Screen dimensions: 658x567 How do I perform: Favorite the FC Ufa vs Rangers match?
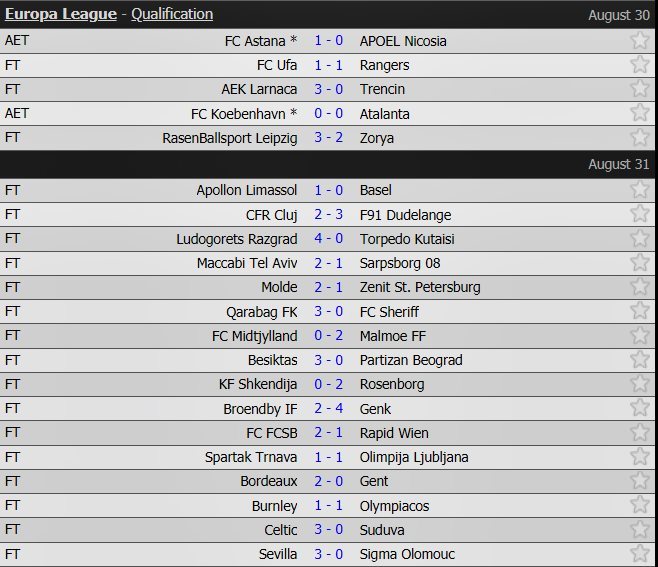pyautogui.click(x=639, y=65)
